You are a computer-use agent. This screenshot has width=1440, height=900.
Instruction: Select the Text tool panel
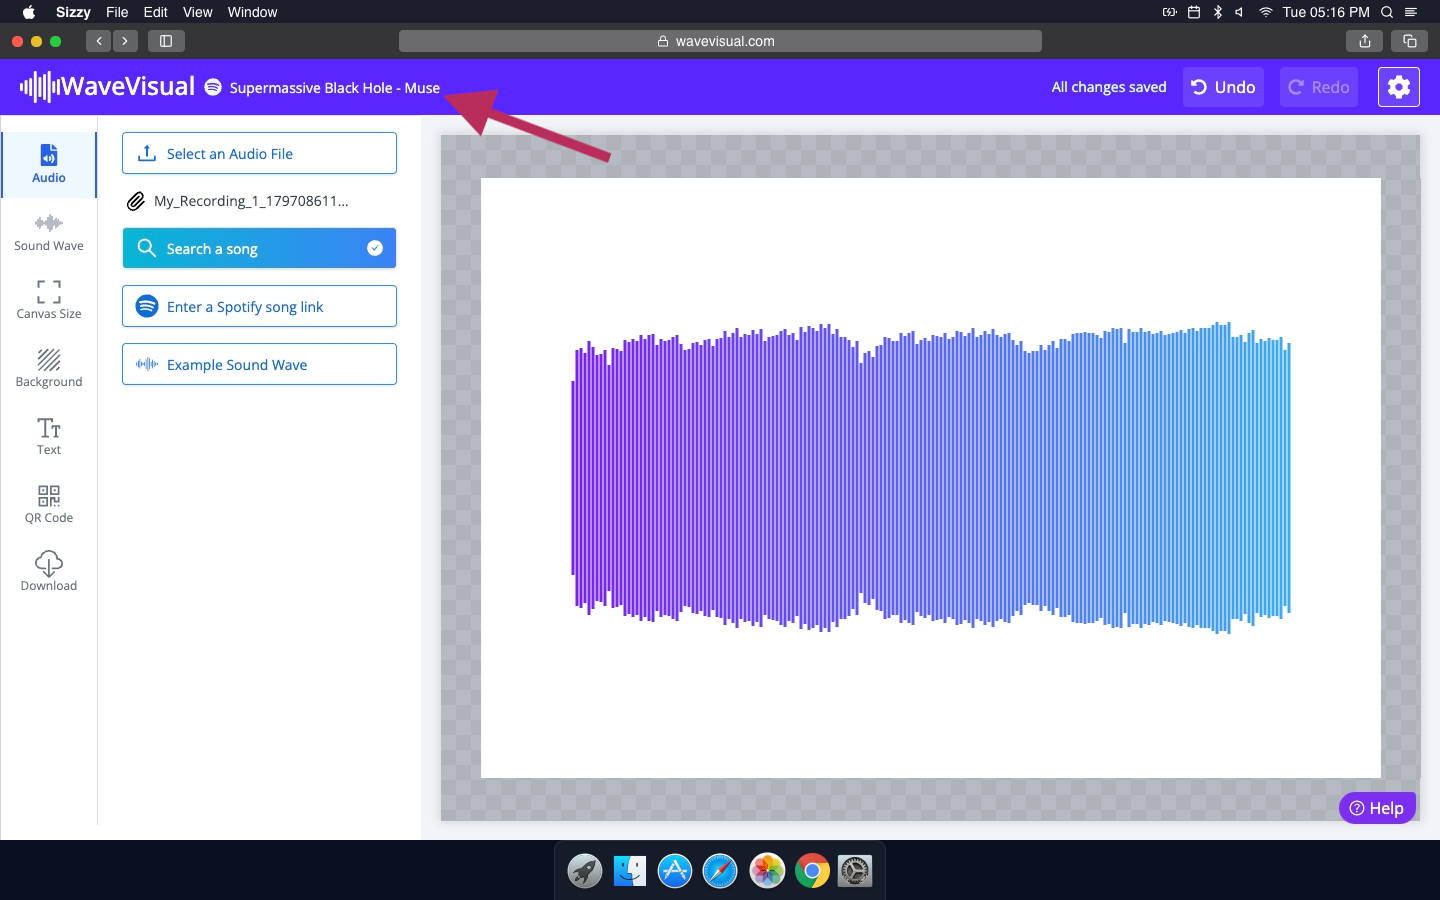pyautogui.click(x=48, y=436)
